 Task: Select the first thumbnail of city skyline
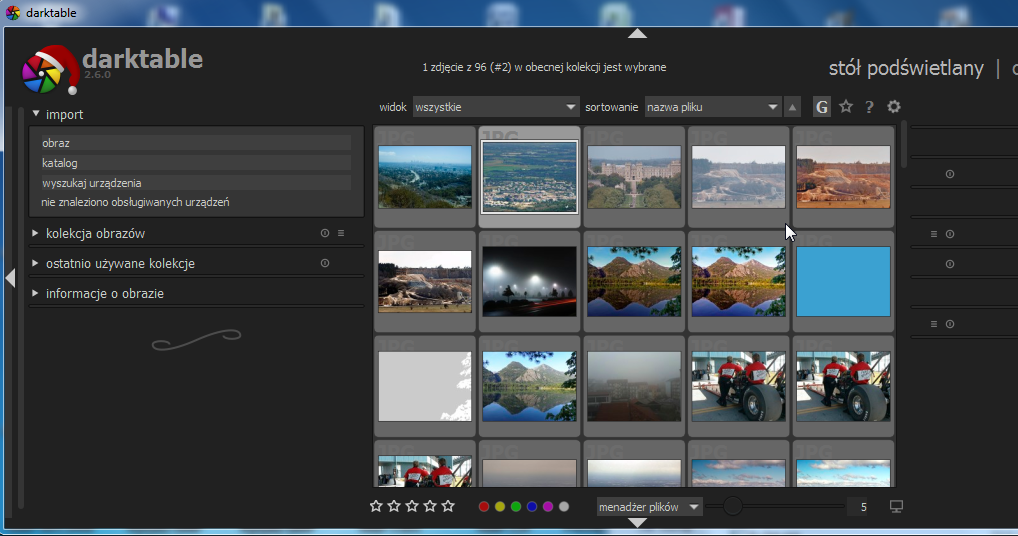click(x=425, y=177)
